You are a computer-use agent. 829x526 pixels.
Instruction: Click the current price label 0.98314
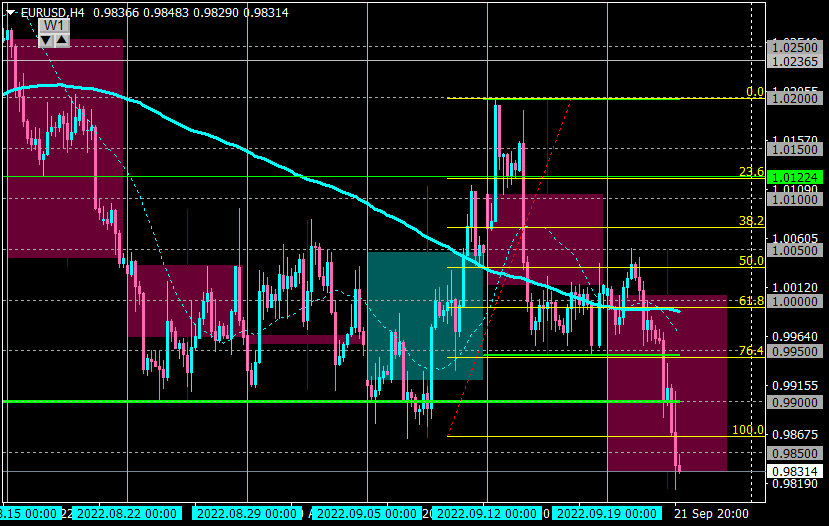795,471
